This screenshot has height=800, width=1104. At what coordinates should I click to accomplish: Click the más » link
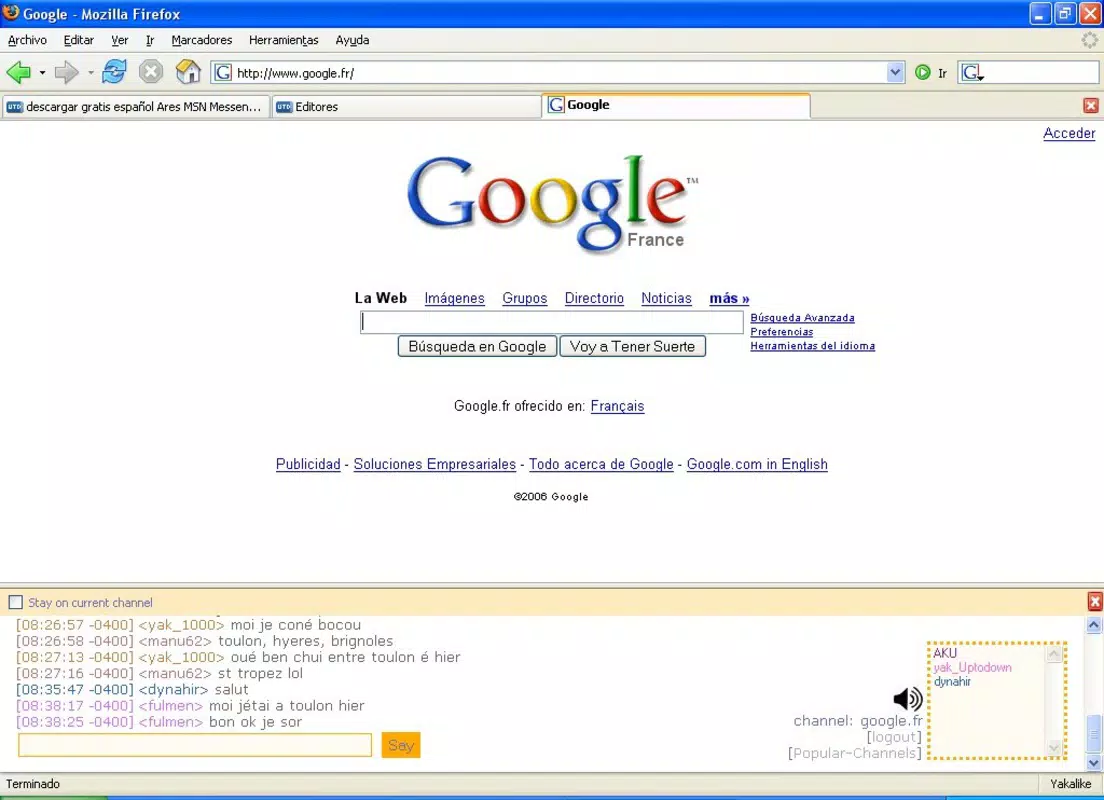point(729,298)
